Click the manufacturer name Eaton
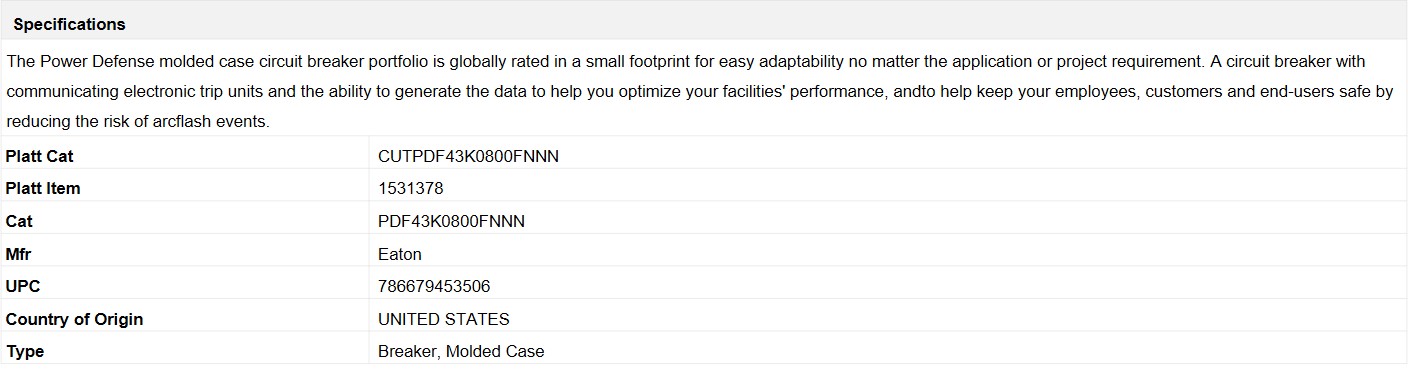This screenshot has height=372, width=1408. click(400, 254)
